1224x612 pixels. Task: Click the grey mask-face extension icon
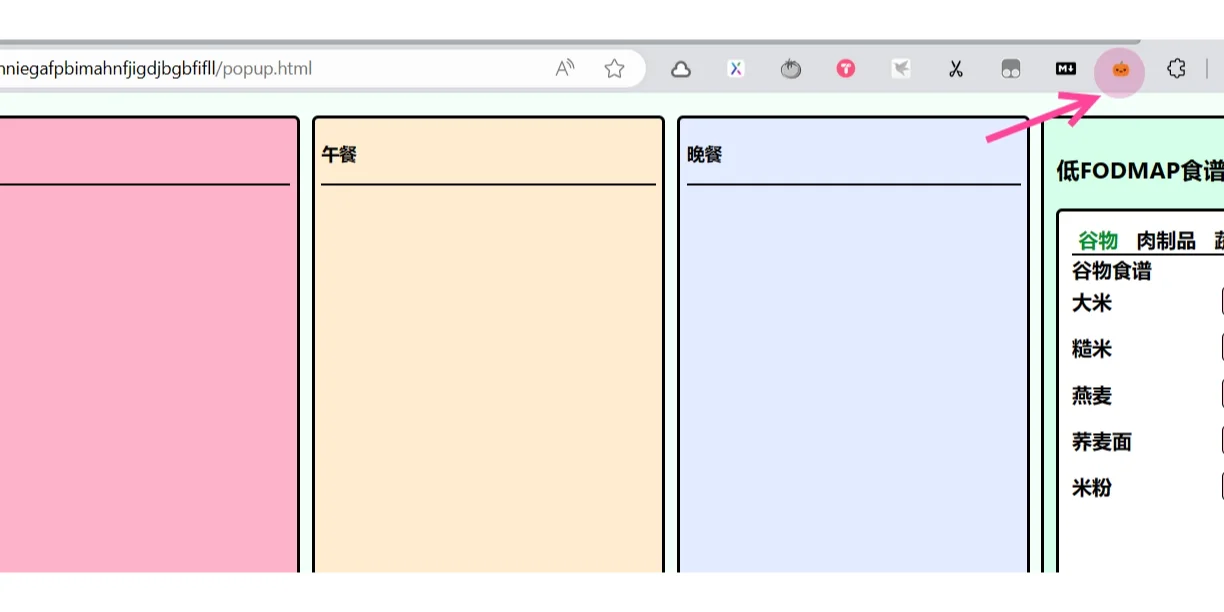coord(1011,69)
